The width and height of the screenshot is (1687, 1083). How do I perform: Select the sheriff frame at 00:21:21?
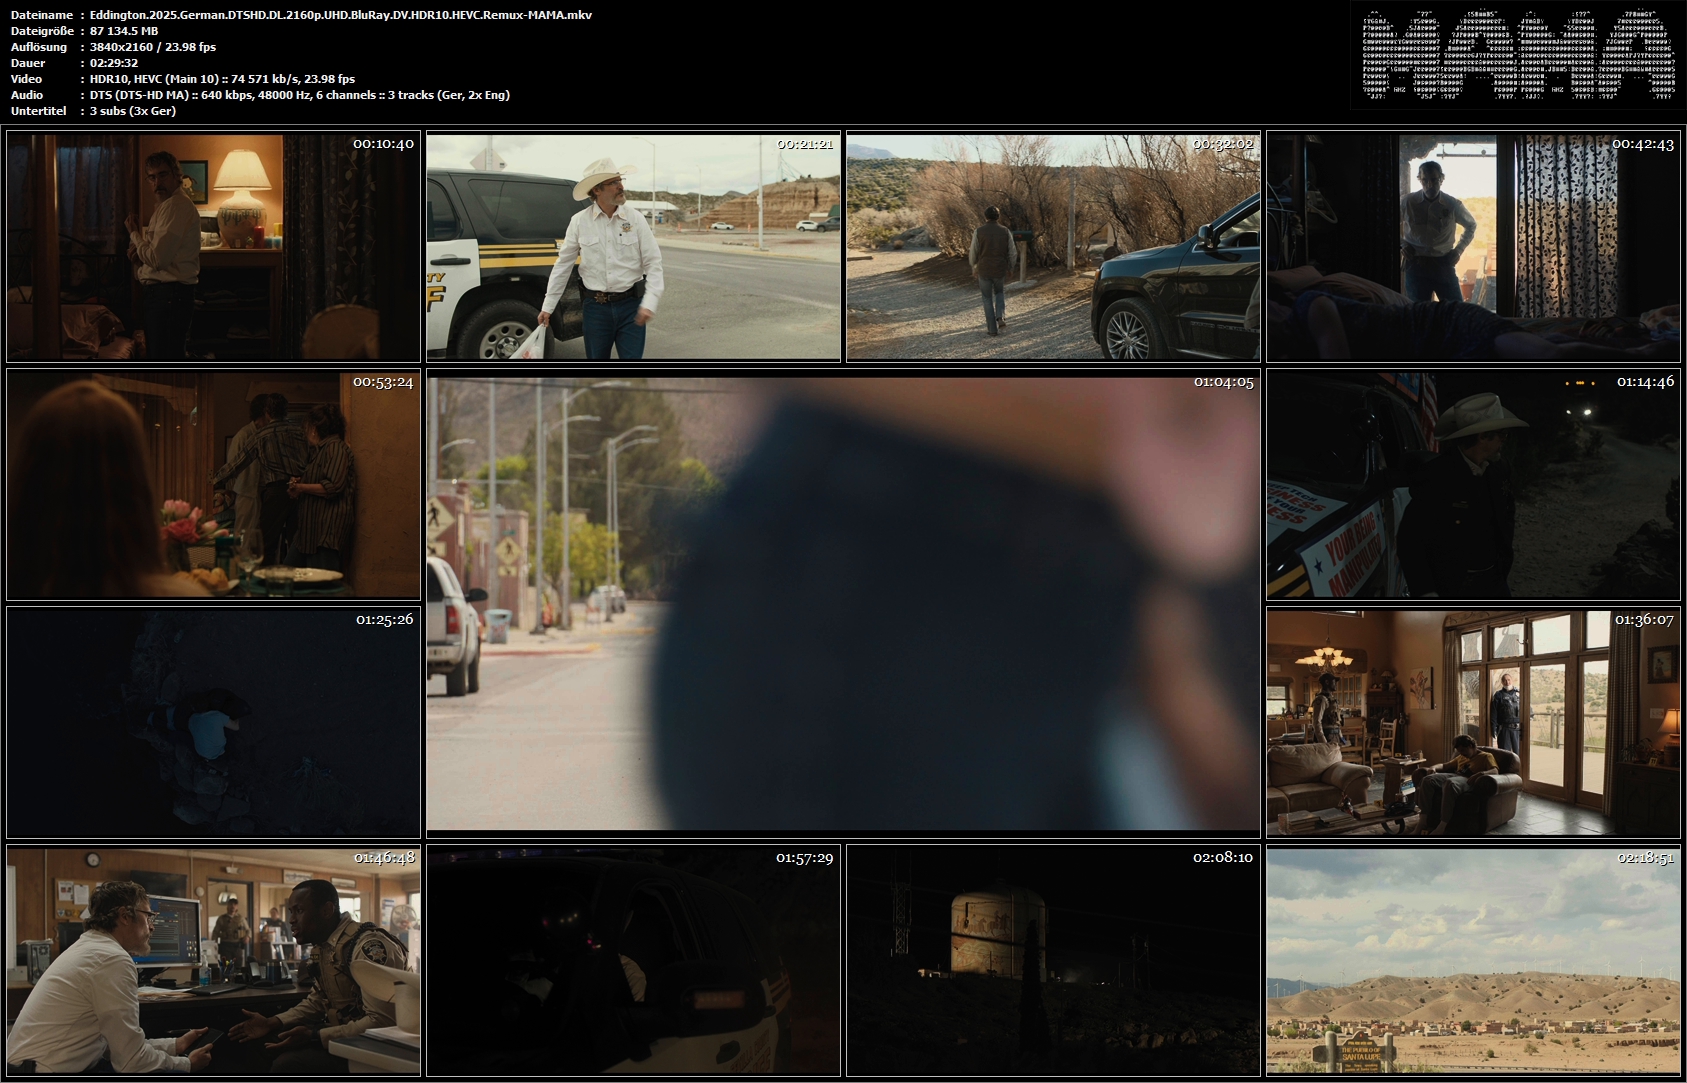coord(633,247)
